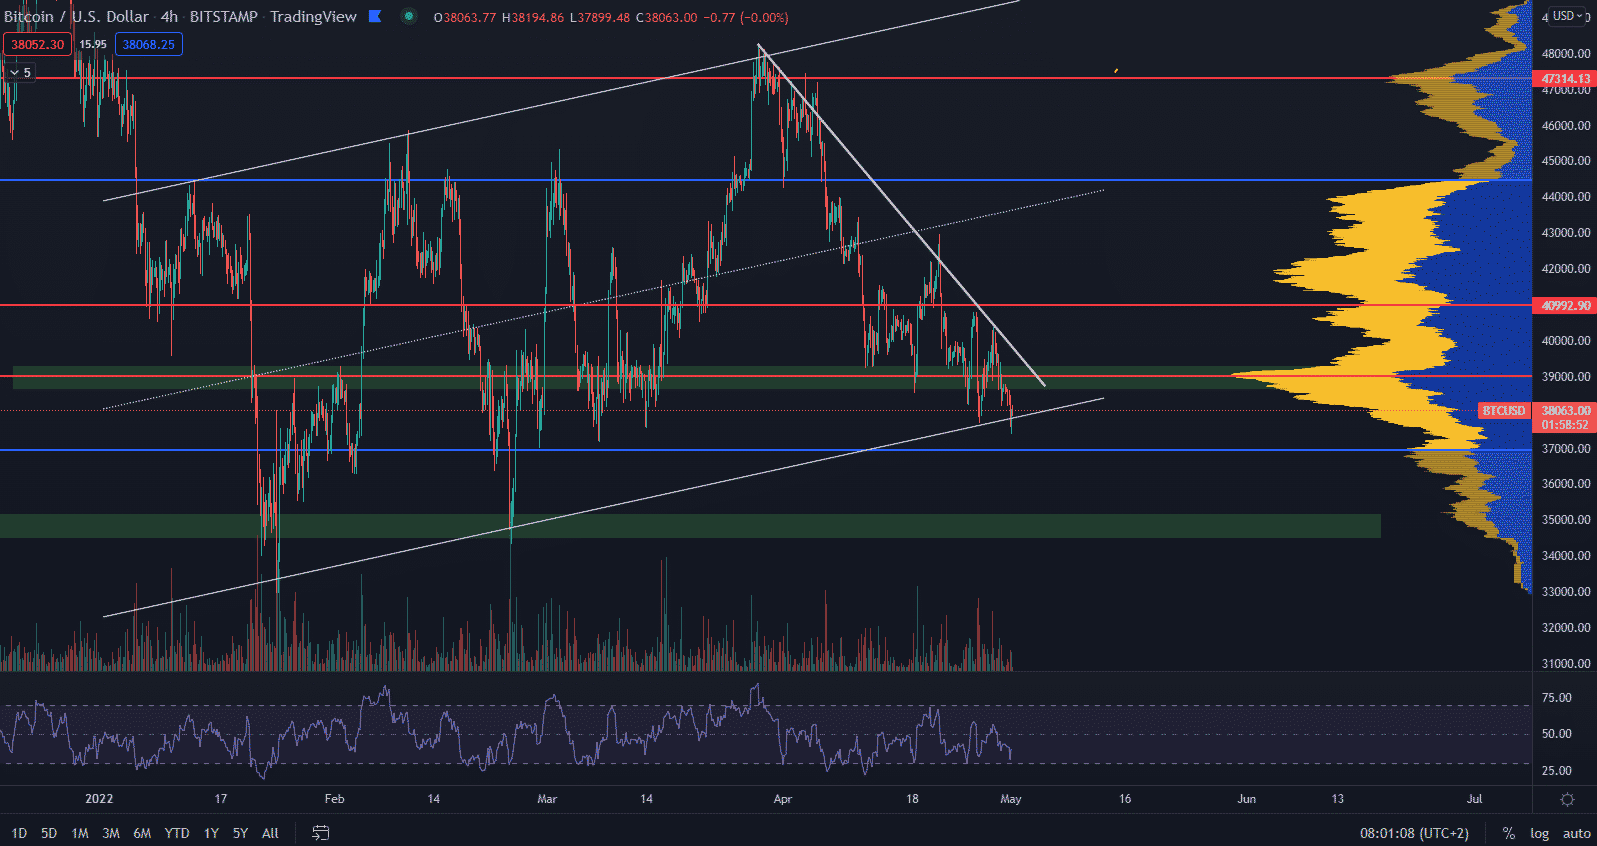Expand the collapsed indicators legend showing 5
This screenshot has height=846, width=1597.
click(20, 72)
